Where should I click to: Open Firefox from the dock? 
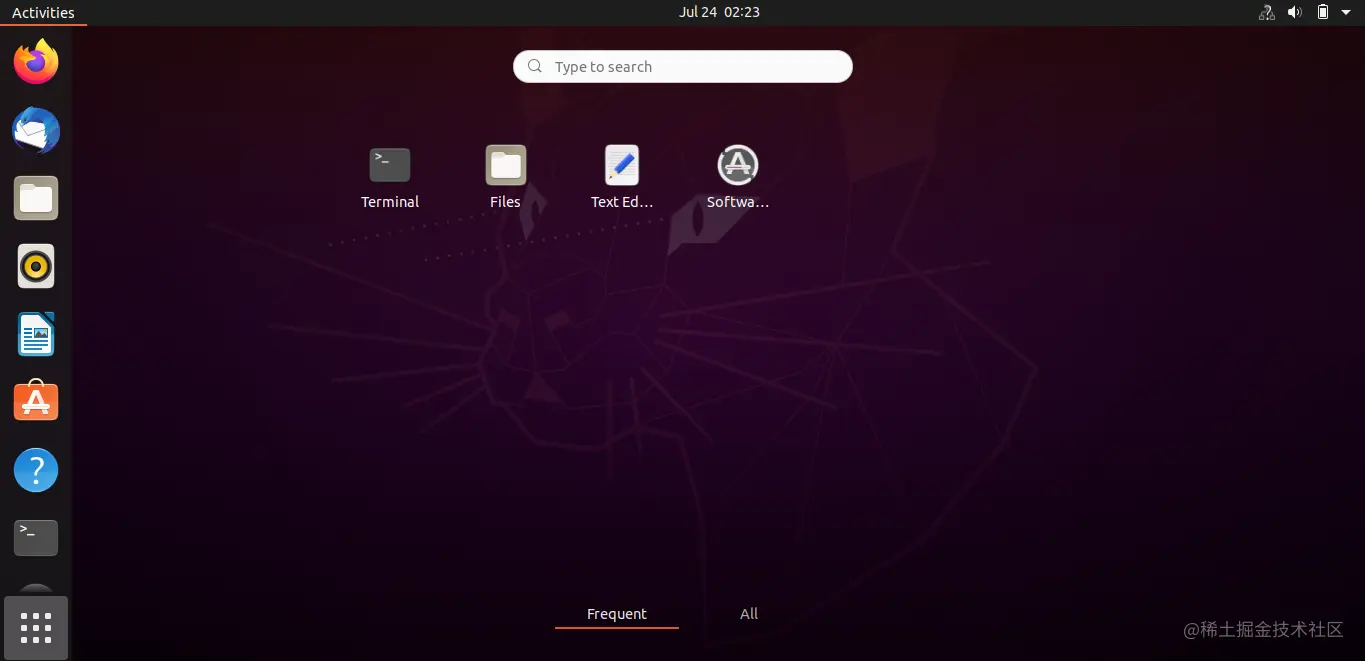pyautogui.click(x=36, y=62)
